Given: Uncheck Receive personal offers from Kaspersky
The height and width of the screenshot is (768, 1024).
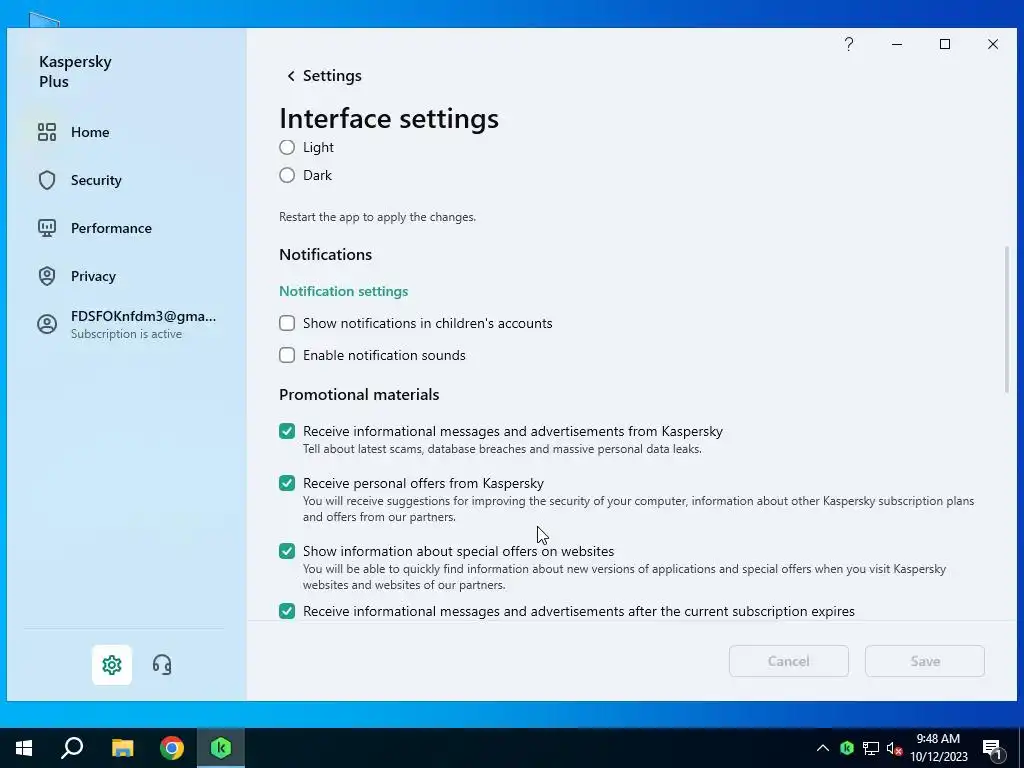Looking at the screenshot, I should [287, 483].
